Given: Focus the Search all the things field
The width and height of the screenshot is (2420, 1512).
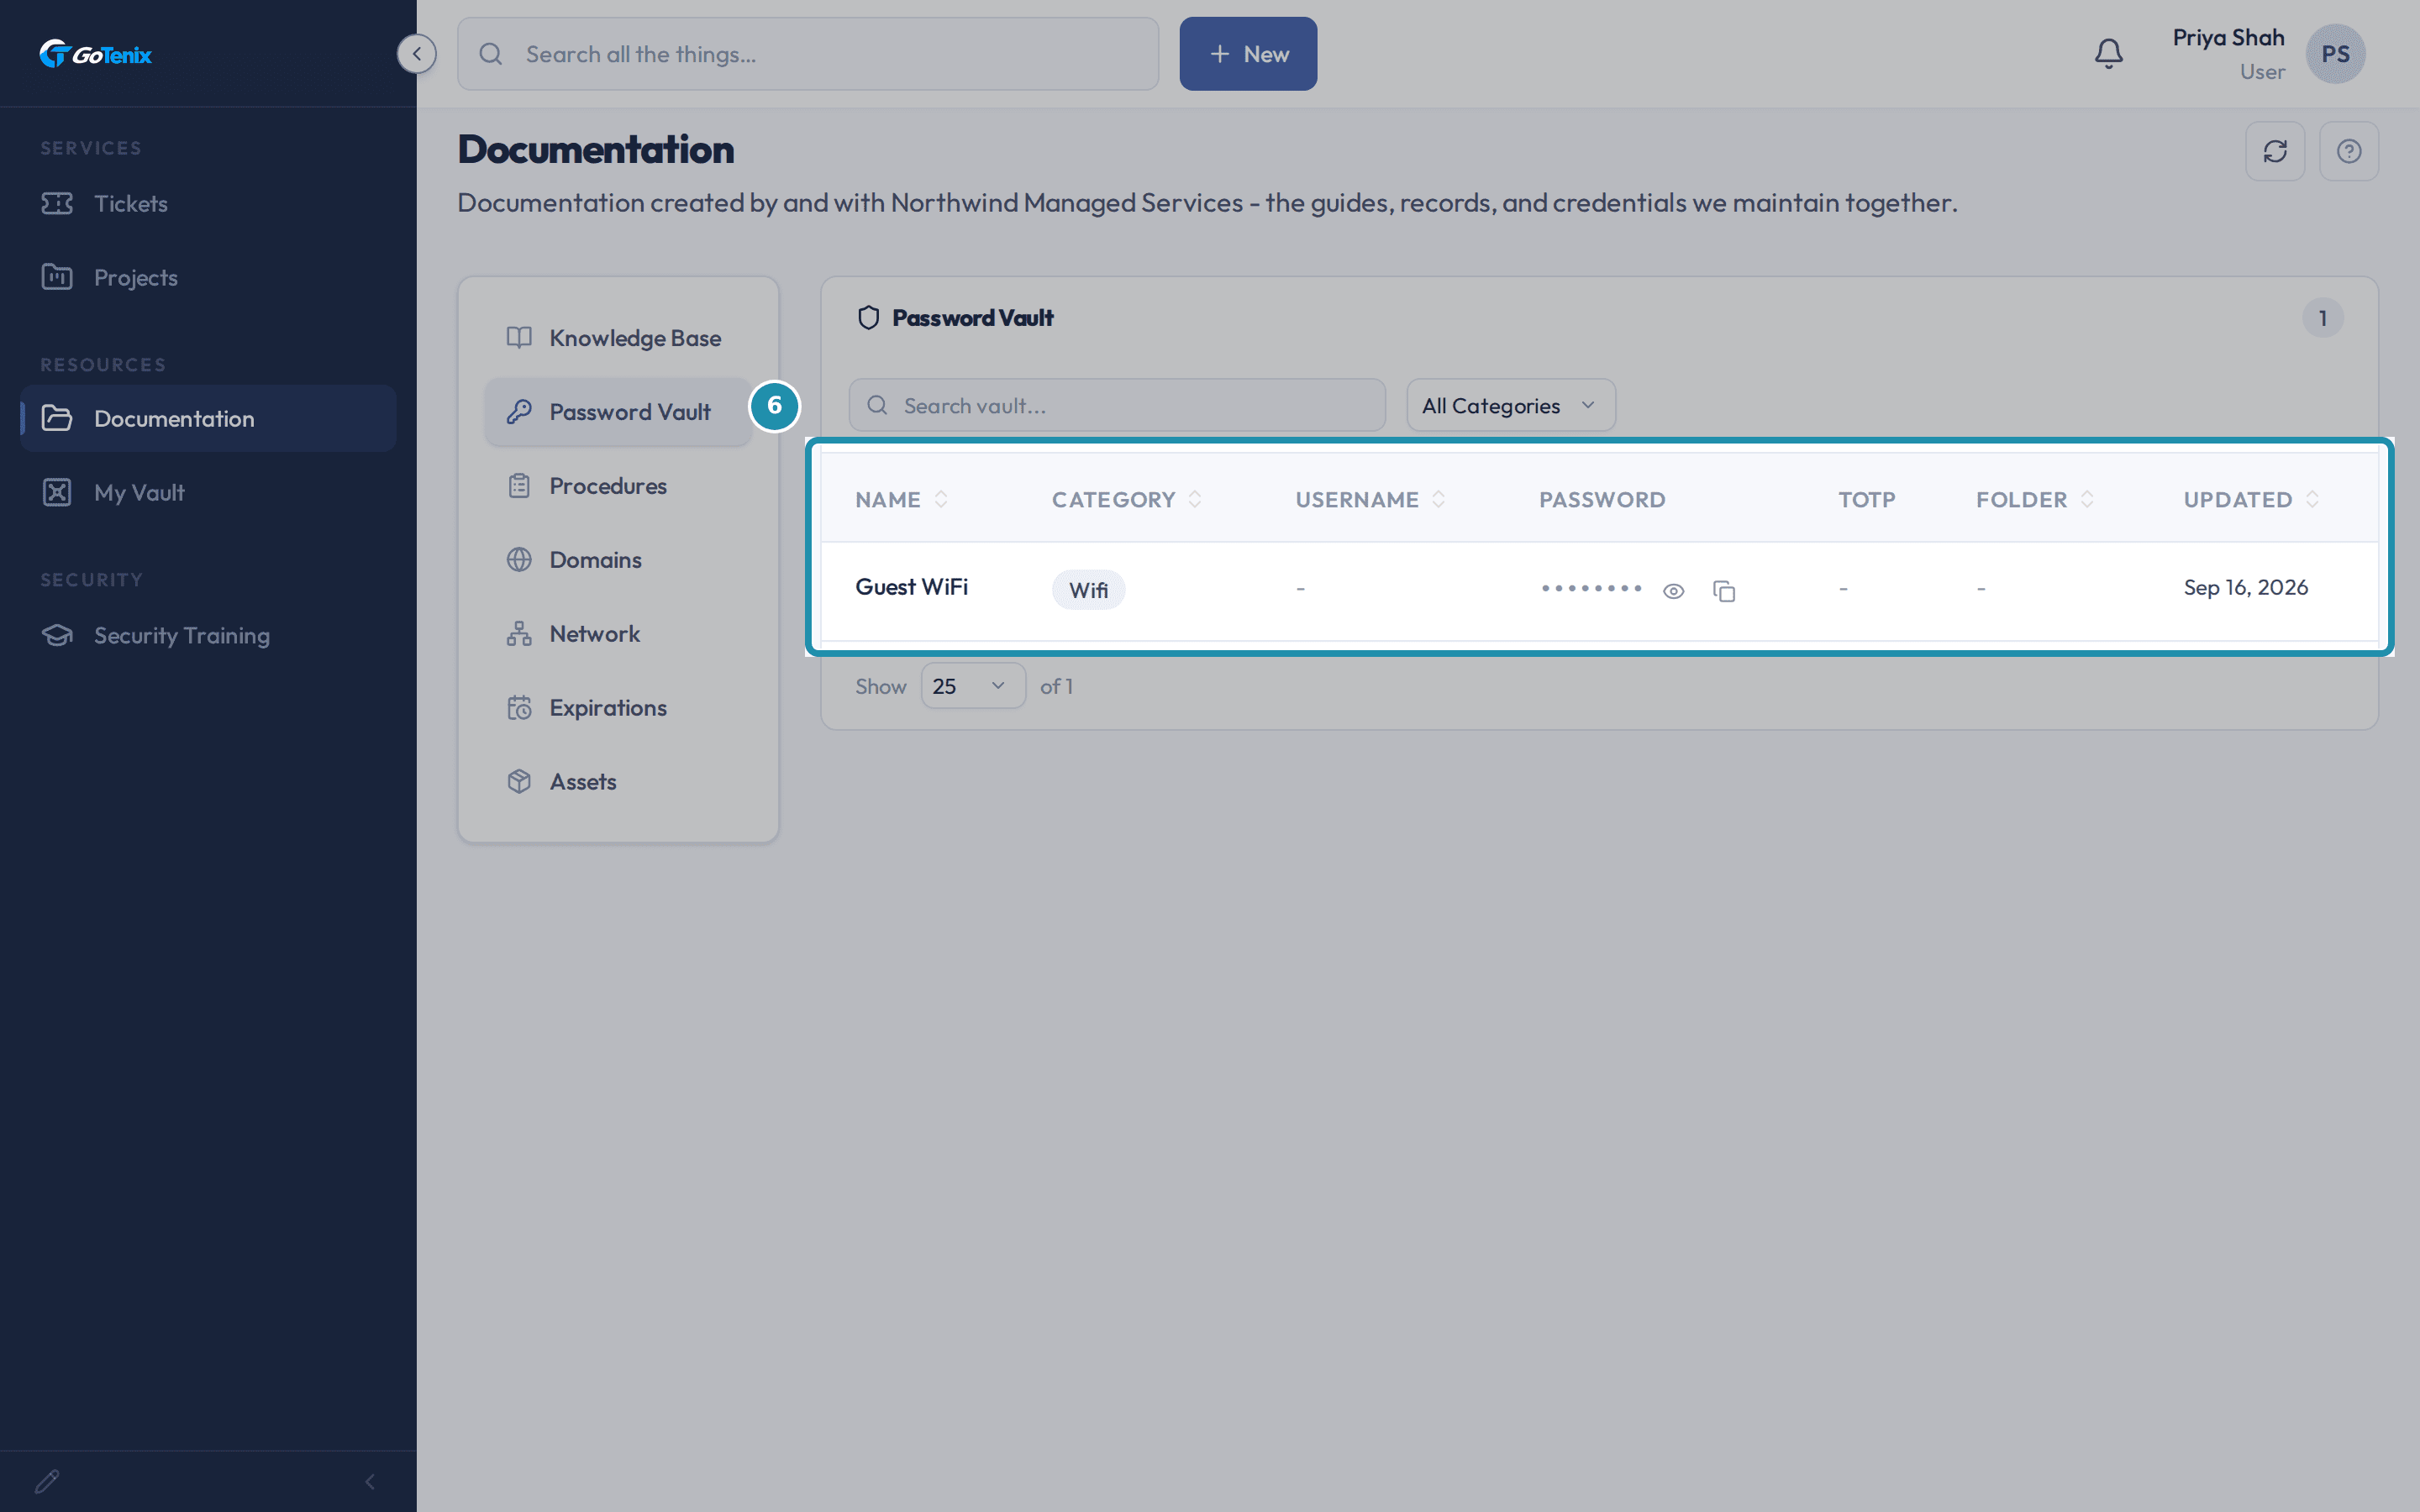Looking at the screenshot, I should pyautogui.click(x=808, y=54).
